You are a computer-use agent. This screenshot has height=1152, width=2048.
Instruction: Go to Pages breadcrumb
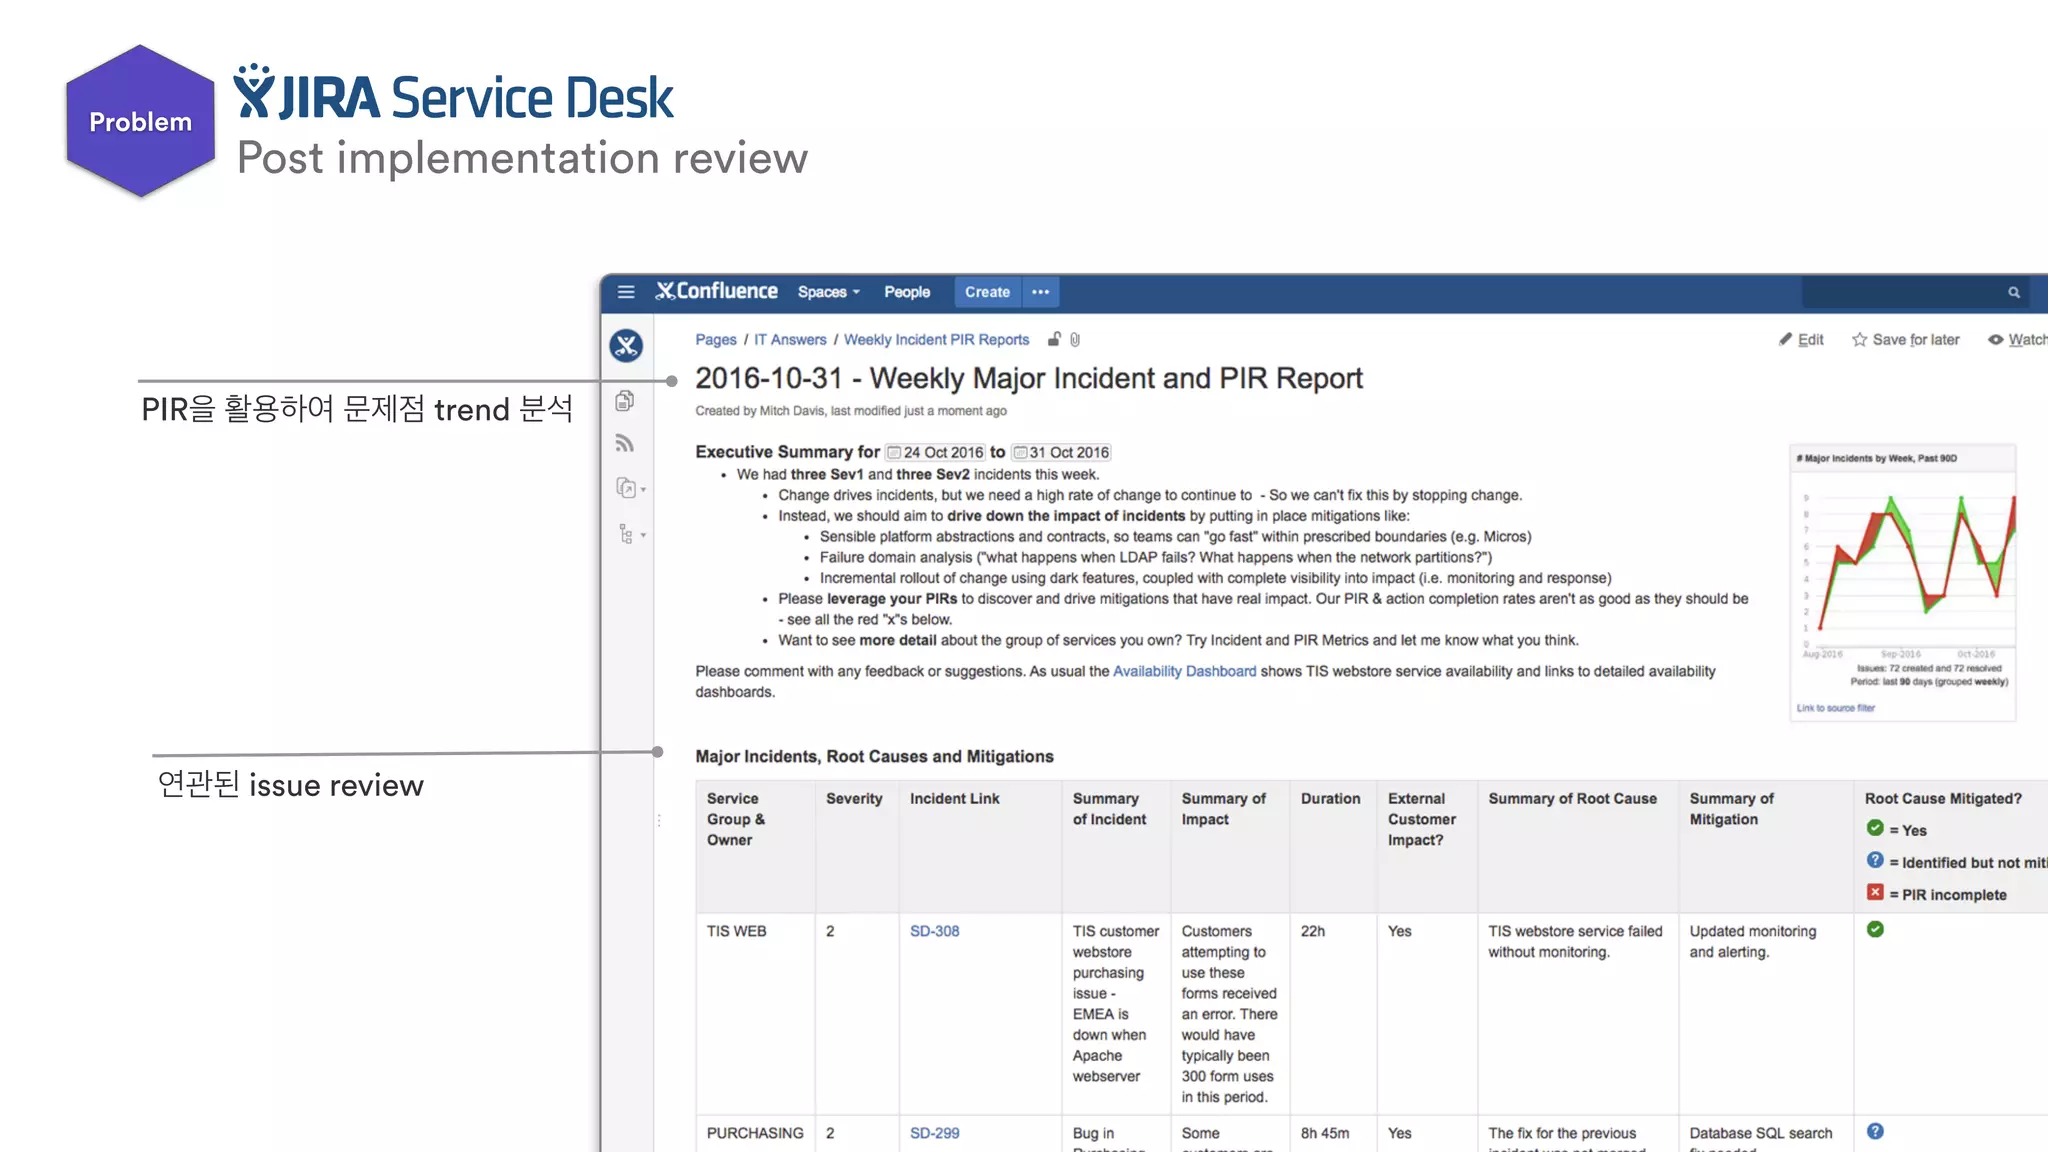(x=716, y=340)
